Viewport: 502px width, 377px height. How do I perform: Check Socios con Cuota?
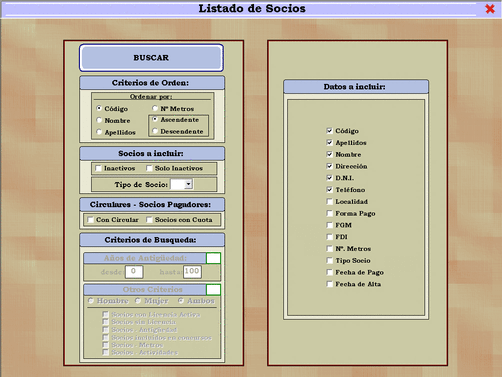point(149,220)
